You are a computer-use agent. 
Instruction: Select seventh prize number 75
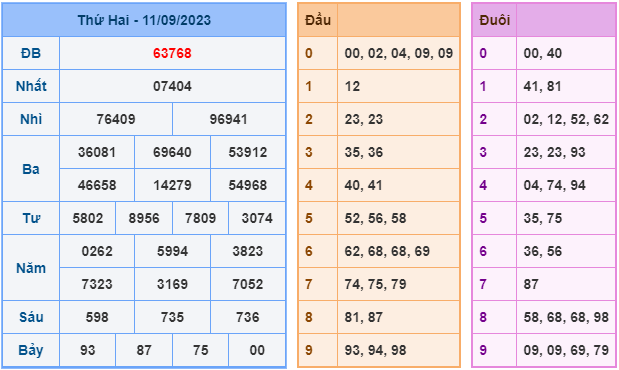pos(201,350)
